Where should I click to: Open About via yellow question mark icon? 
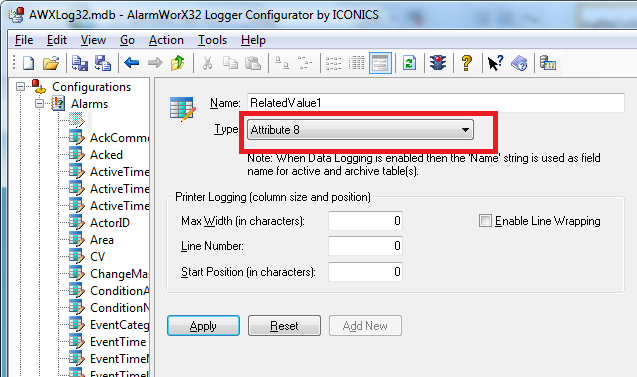467,63
